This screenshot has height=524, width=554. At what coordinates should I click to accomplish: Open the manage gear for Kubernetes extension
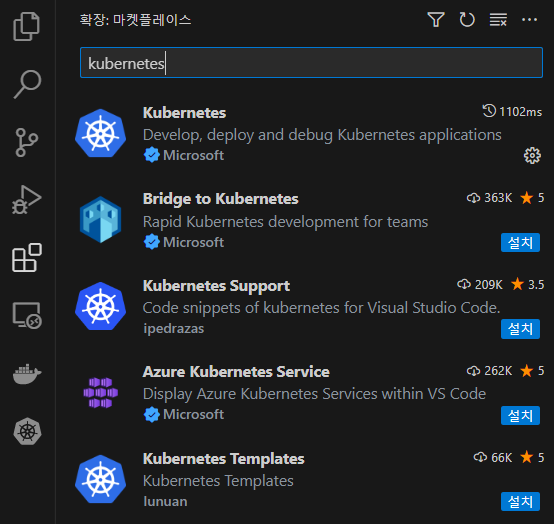tap(532, 155)
